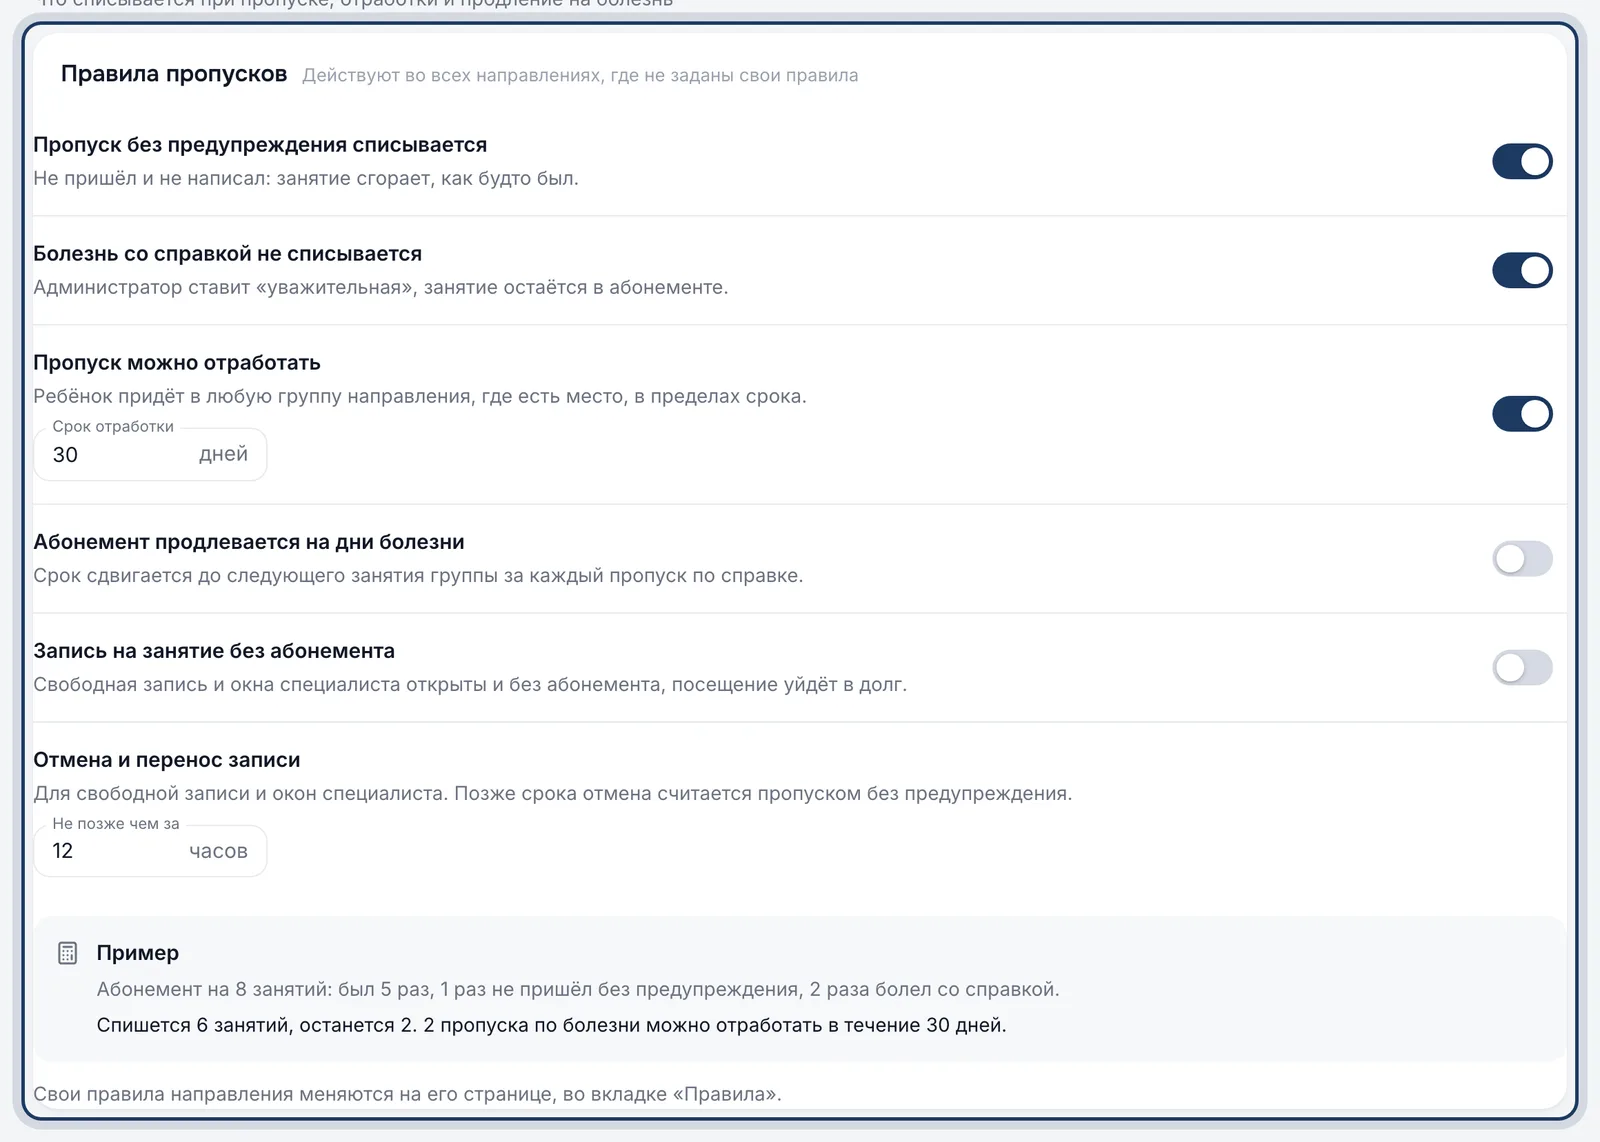Click 'Абонемент продлевается на дни болезни' title
This screenshot has width=1600, height=1142.
click(249, 542)
